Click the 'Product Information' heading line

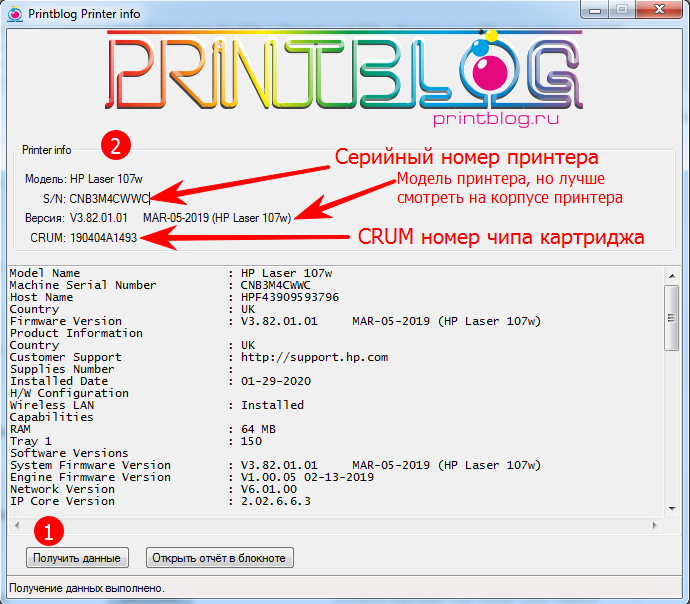(x=76, y=333)
